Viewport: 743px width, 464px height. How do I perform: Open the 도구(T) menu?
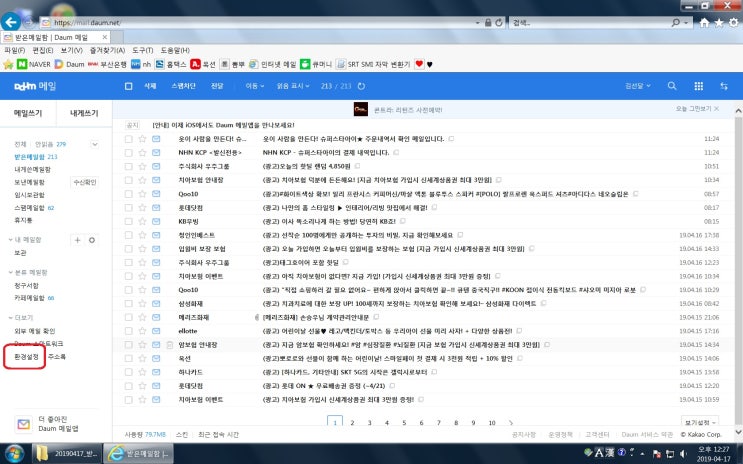pyautogui.click(x=143, y=50)
